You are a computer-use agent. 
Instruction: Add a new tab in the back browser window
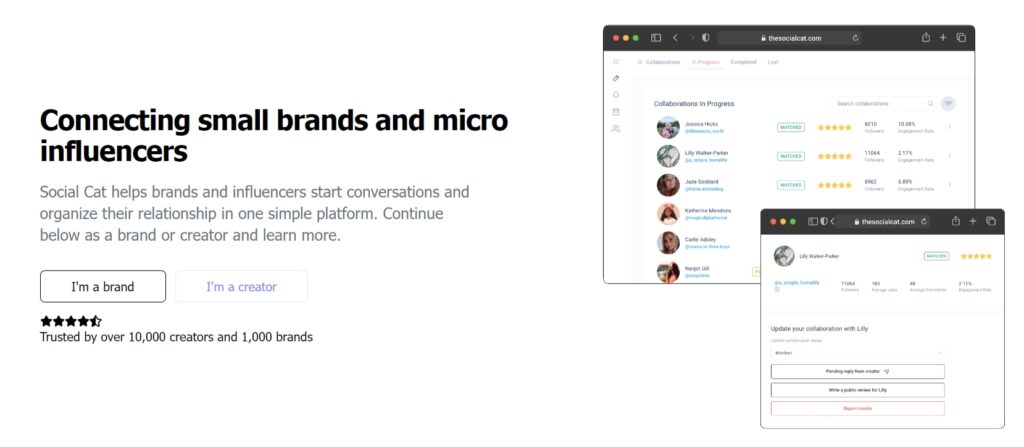click(943, 38)
